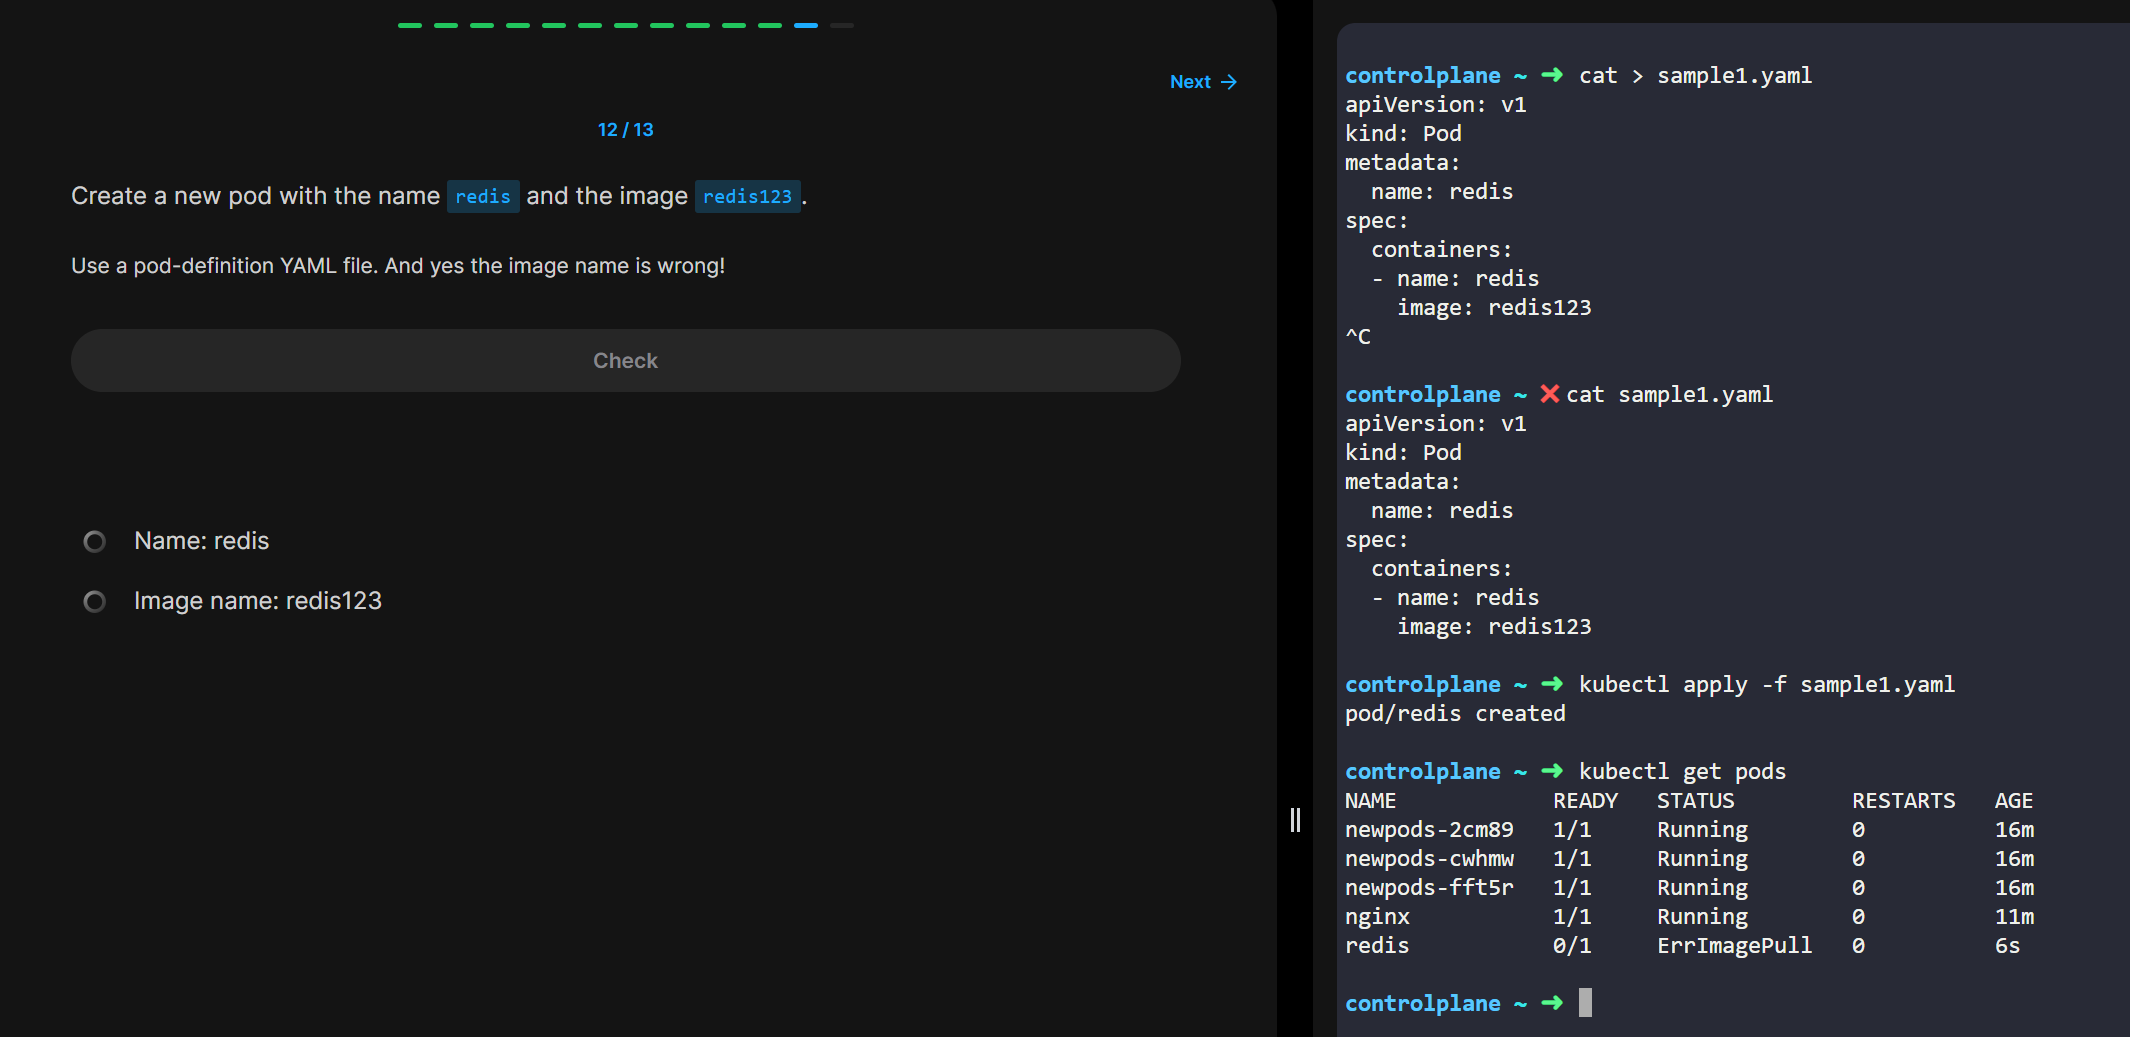Click the nginx pod name
Screen dimensions: 2130x1037
pos(1377,917)
